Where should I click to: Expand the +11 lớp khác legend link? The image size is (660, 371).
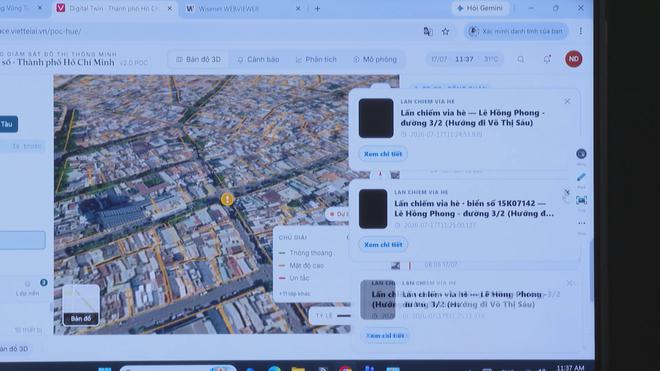pos(295,294)
